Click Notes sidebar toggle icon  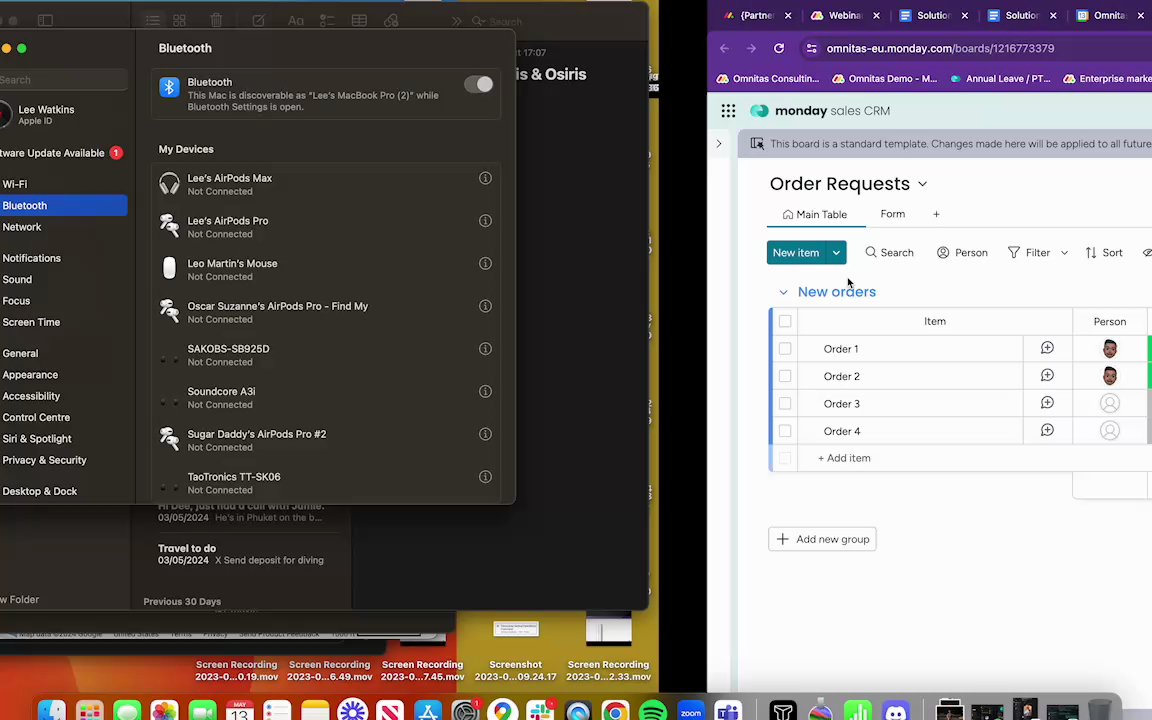pos(46,21)
